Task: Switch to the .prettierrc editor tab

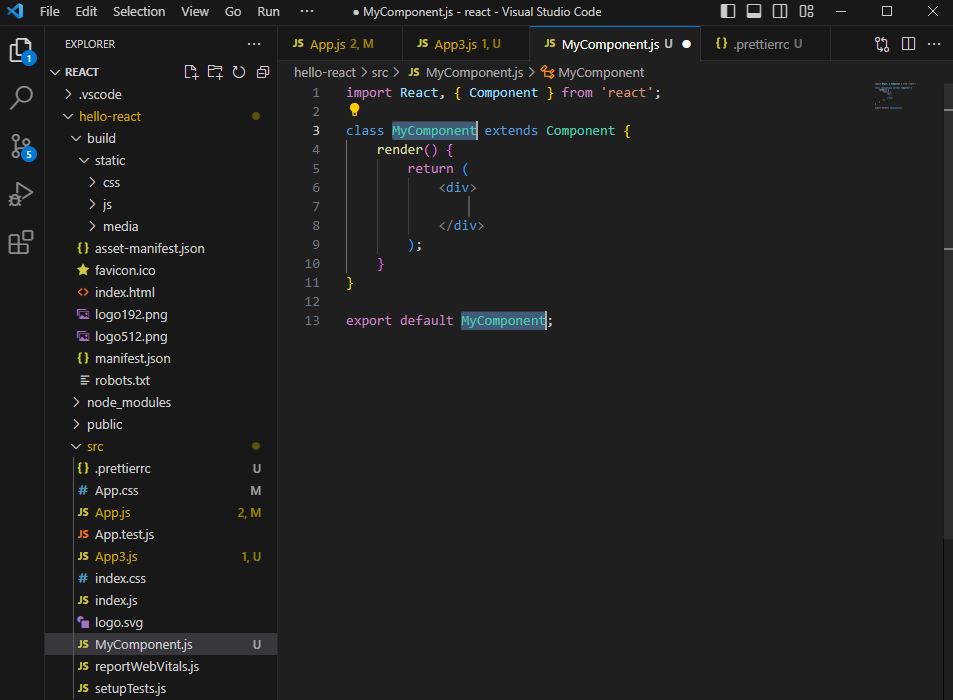Action: 765,44
